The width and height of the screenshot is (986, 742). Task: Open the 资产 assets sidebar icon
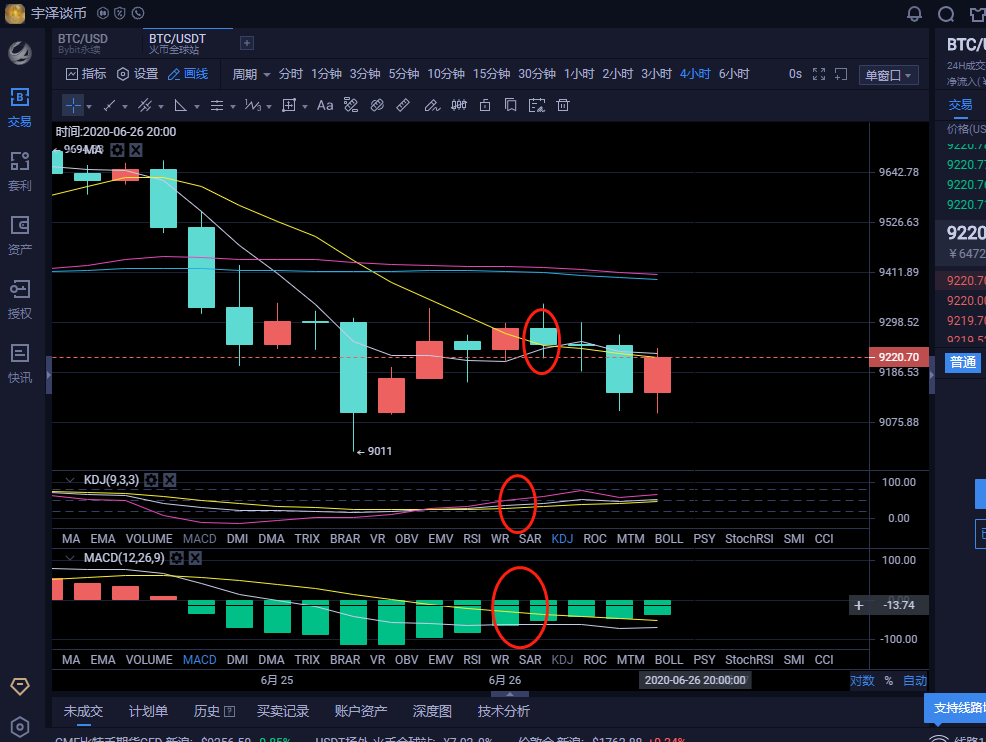20,234
